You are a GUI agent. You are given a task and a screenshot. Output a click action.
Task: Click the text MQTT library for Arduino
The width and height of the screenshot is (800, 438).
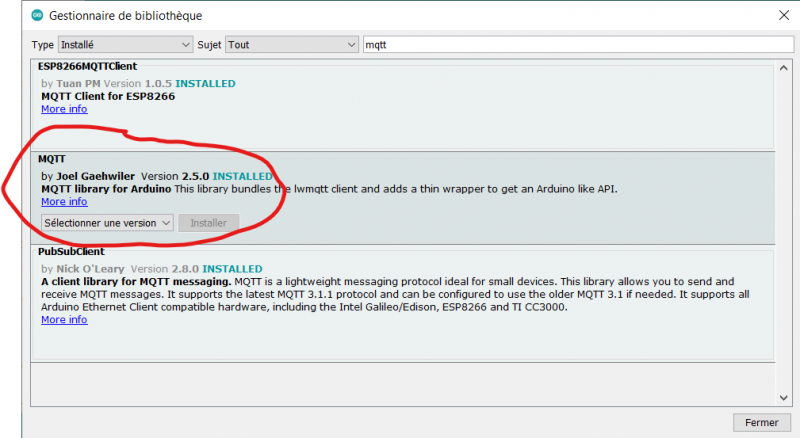click(106, 189)
